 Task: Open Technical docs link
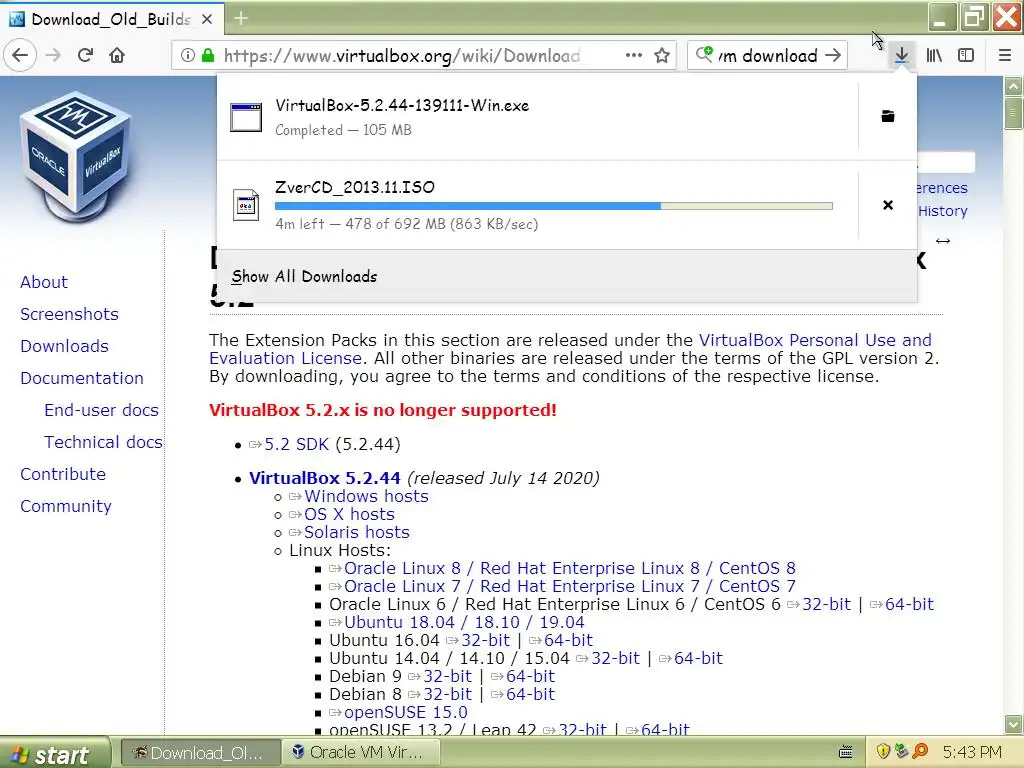(103, 442)
